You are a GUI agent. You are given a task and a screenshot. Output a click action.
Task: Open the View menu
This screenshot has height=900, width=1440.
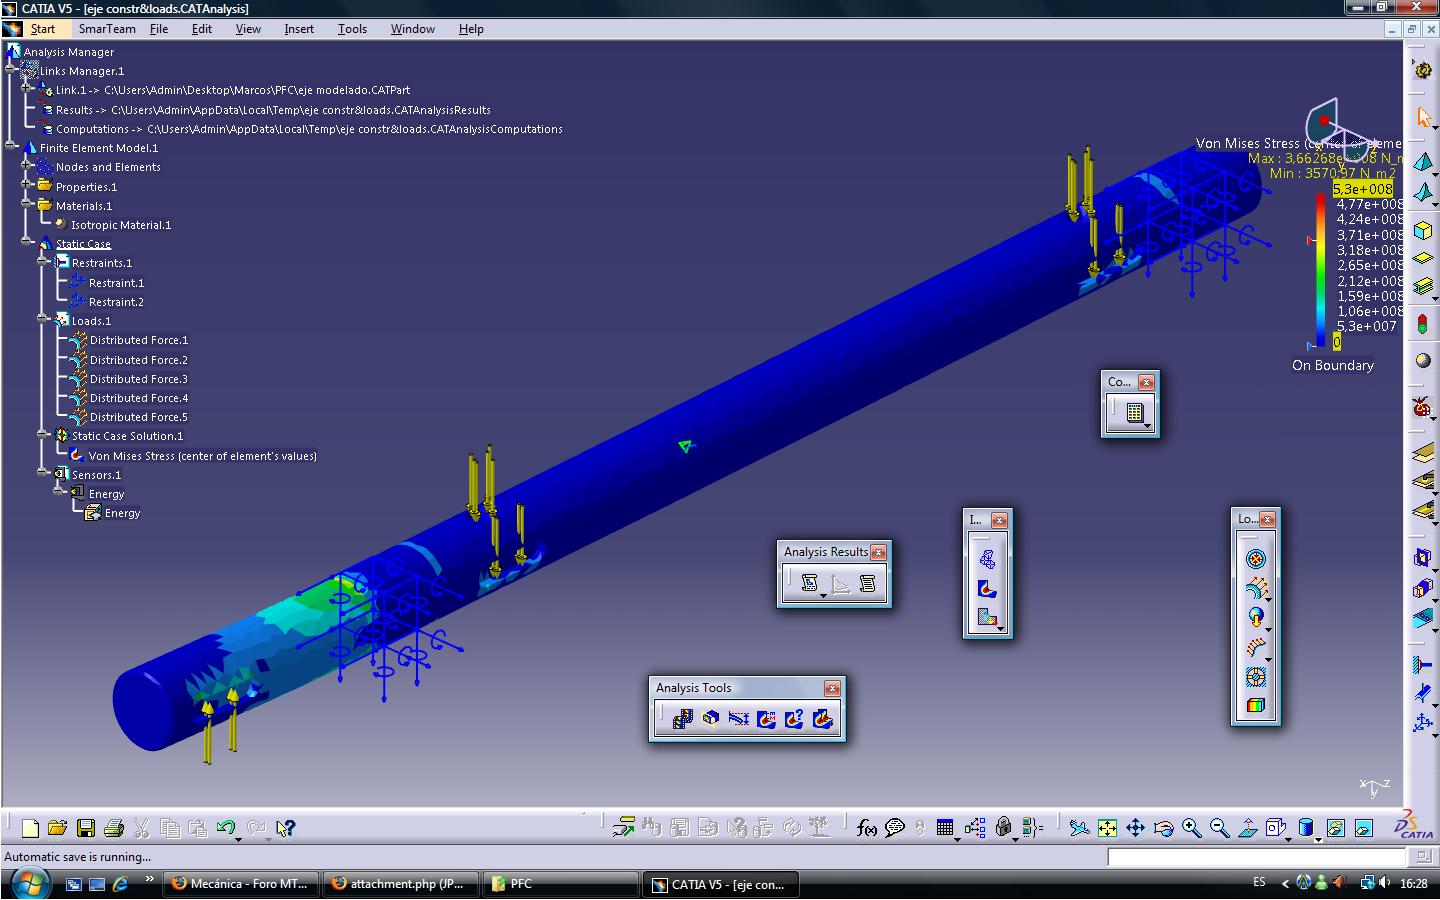point(248,29)
